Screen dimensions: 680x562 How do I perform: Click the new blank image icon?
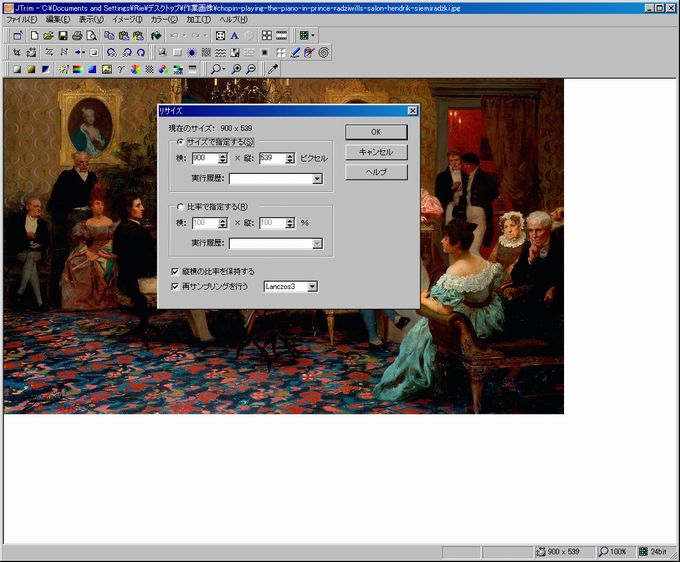pos(35,36)
